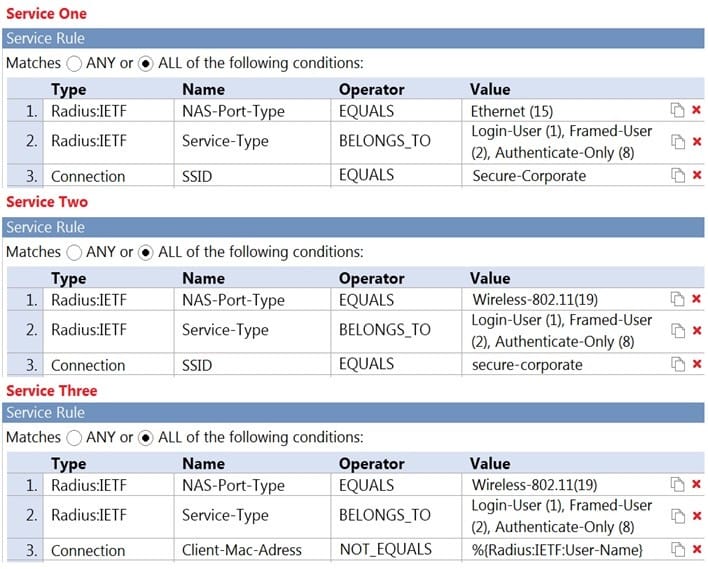
Task: Delete Service One NAS-Port-Type Ethernet rule
Action: tap(696, 109)
